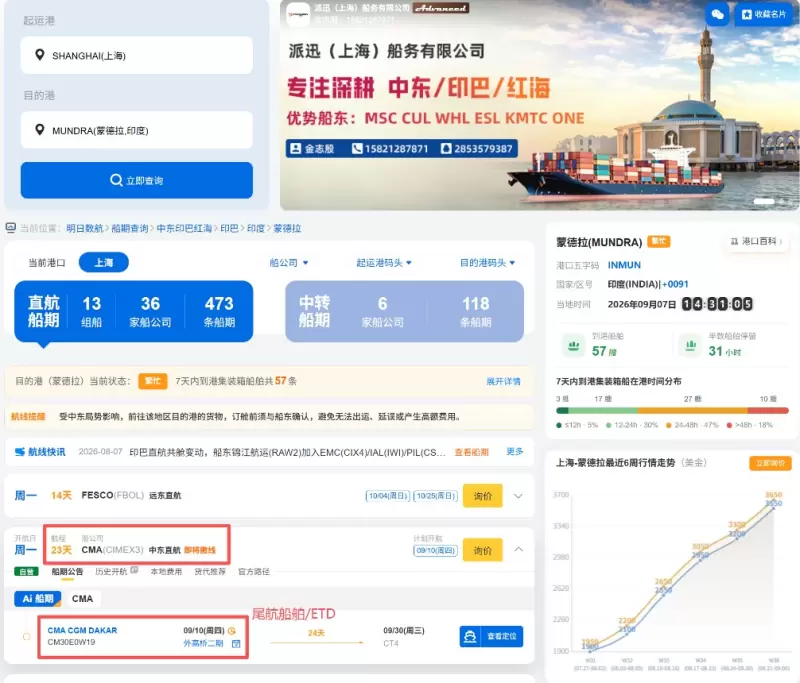Click the 查看定位 button
Screen dimensions: 800x683
coord(491,637)
